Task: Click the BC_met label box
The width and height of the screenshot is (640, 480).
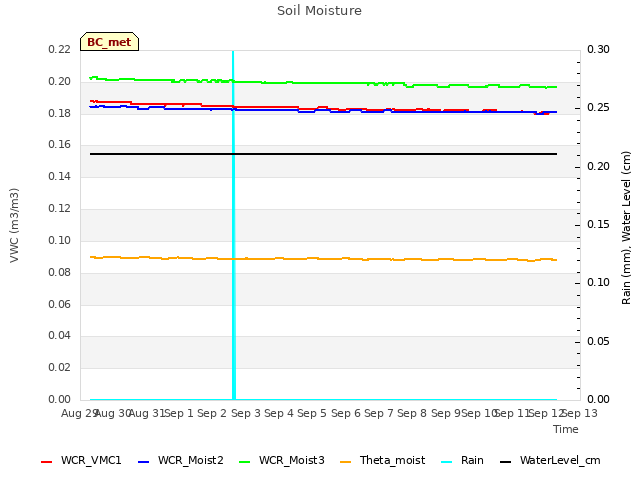Action: [109, 42]
